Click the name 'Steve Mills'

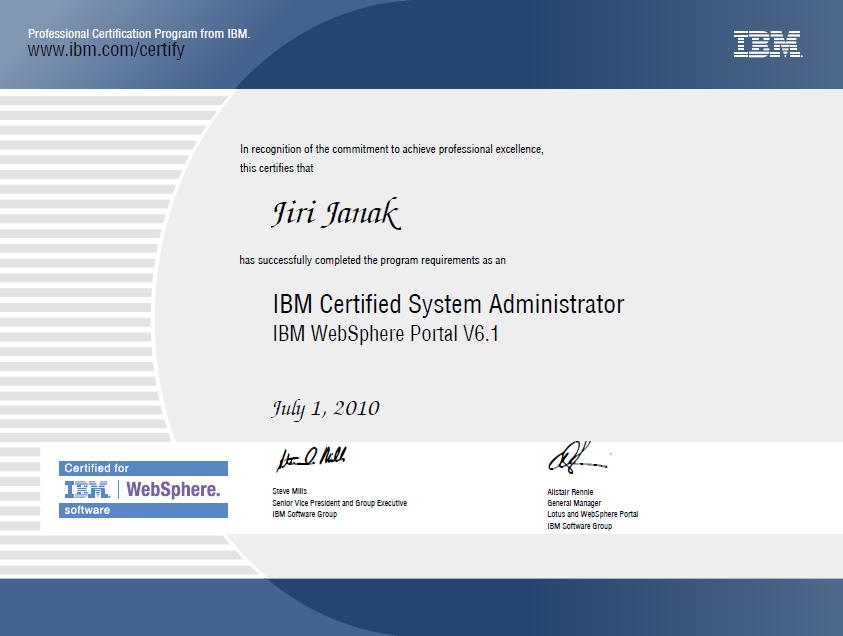289,491
